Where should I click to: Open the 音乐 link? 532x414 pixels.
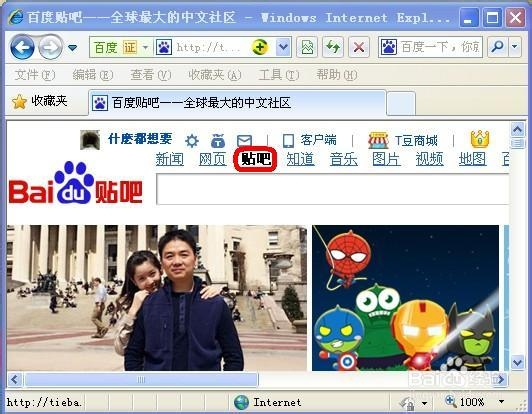[344, 159]
